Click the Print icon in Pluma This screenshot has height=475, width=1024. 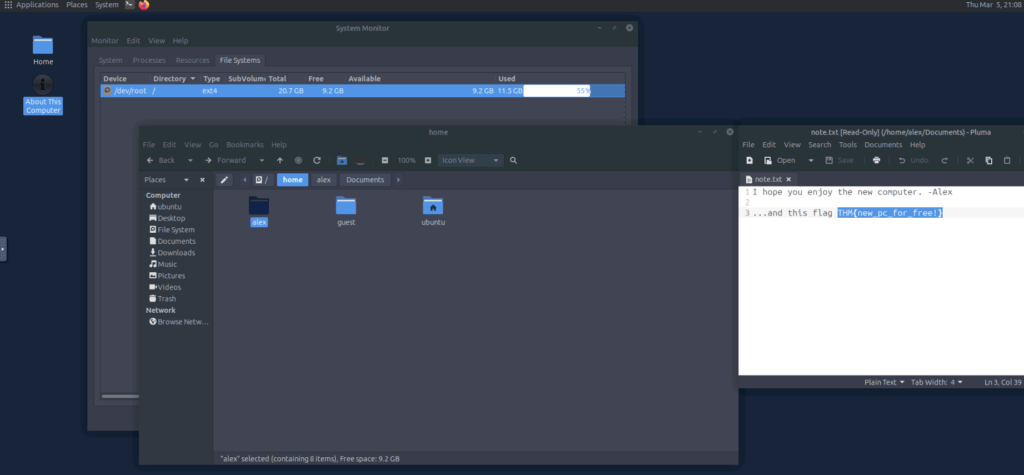tap(876, 160)
